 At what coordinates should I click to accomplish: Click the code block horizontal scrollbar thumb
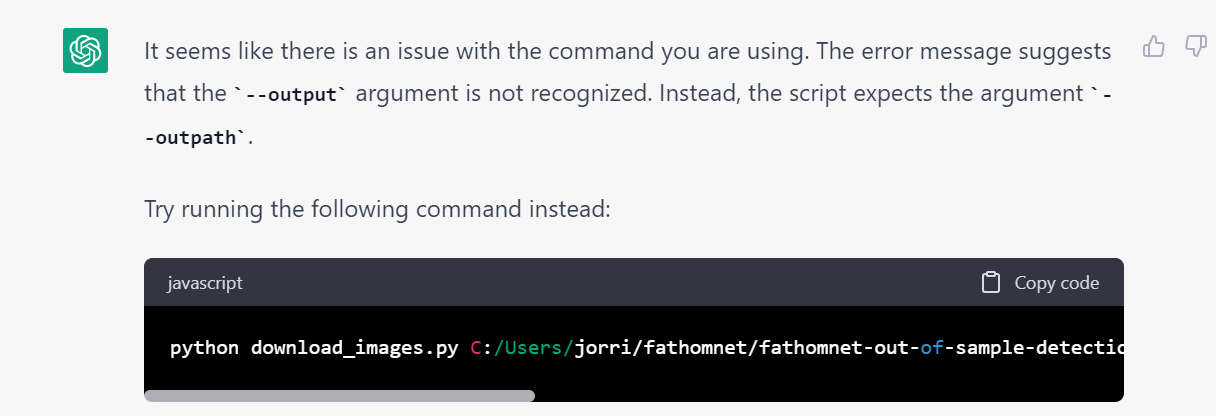[x=339, y=396]
